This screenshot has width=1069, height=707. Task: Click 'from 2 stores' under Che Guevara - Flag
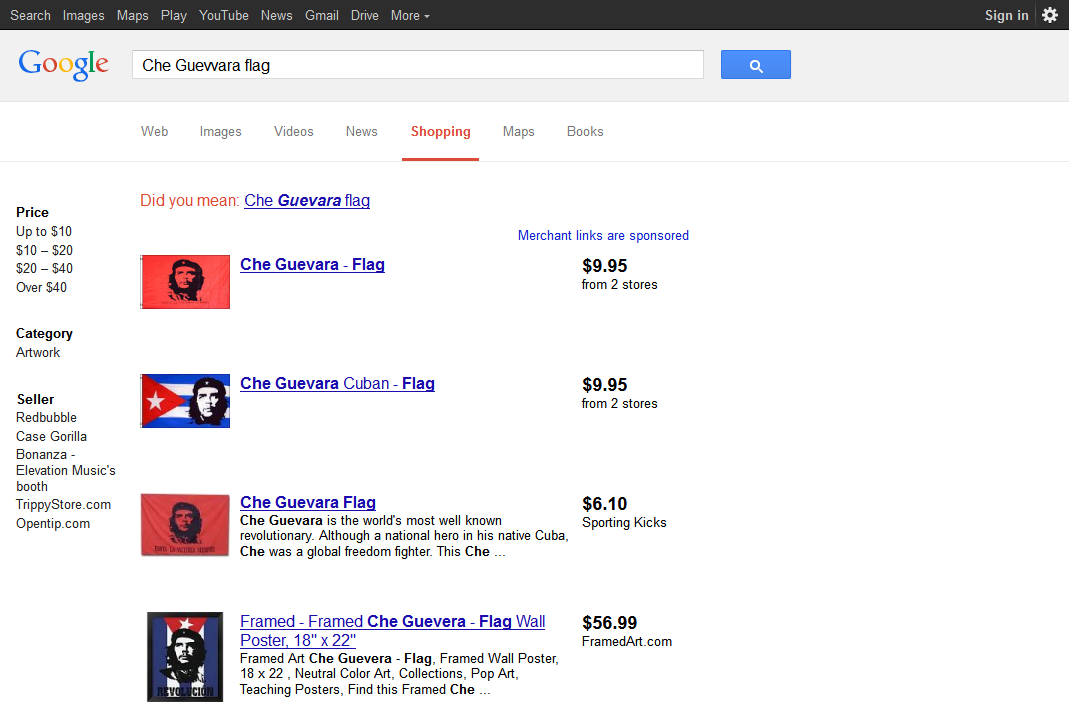(620, 284)
